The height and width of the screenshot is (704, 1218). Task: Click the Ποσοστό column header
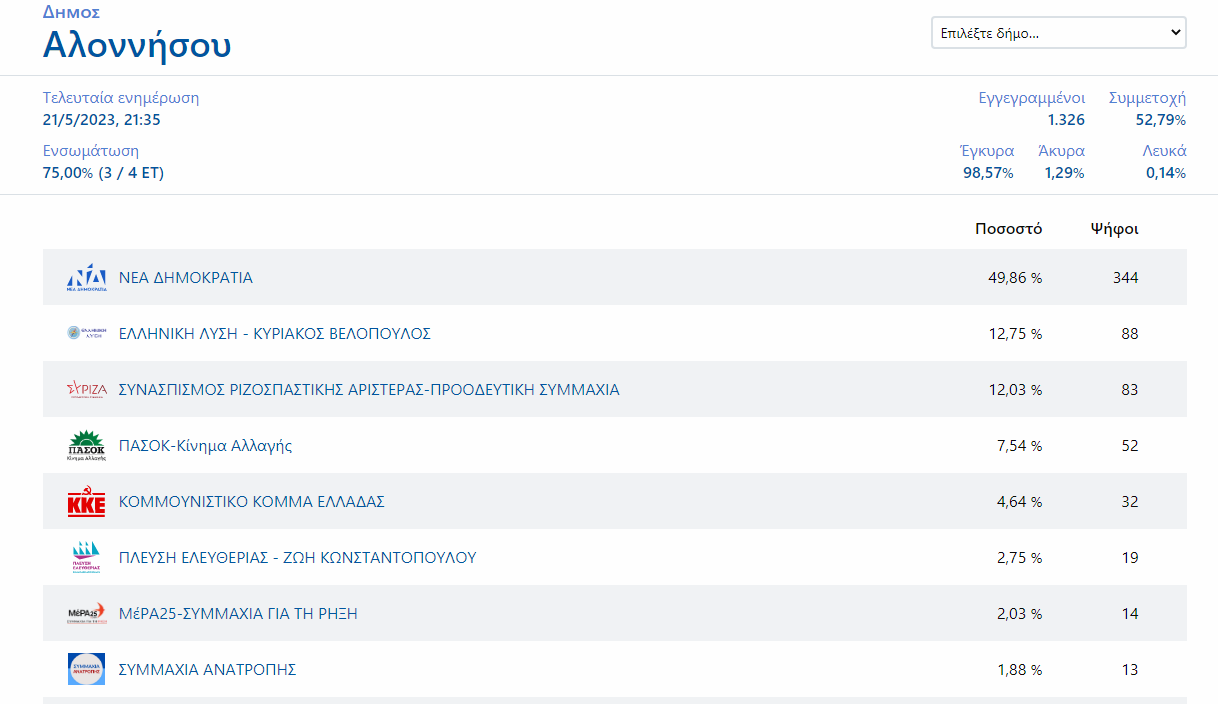(1008, 229)
